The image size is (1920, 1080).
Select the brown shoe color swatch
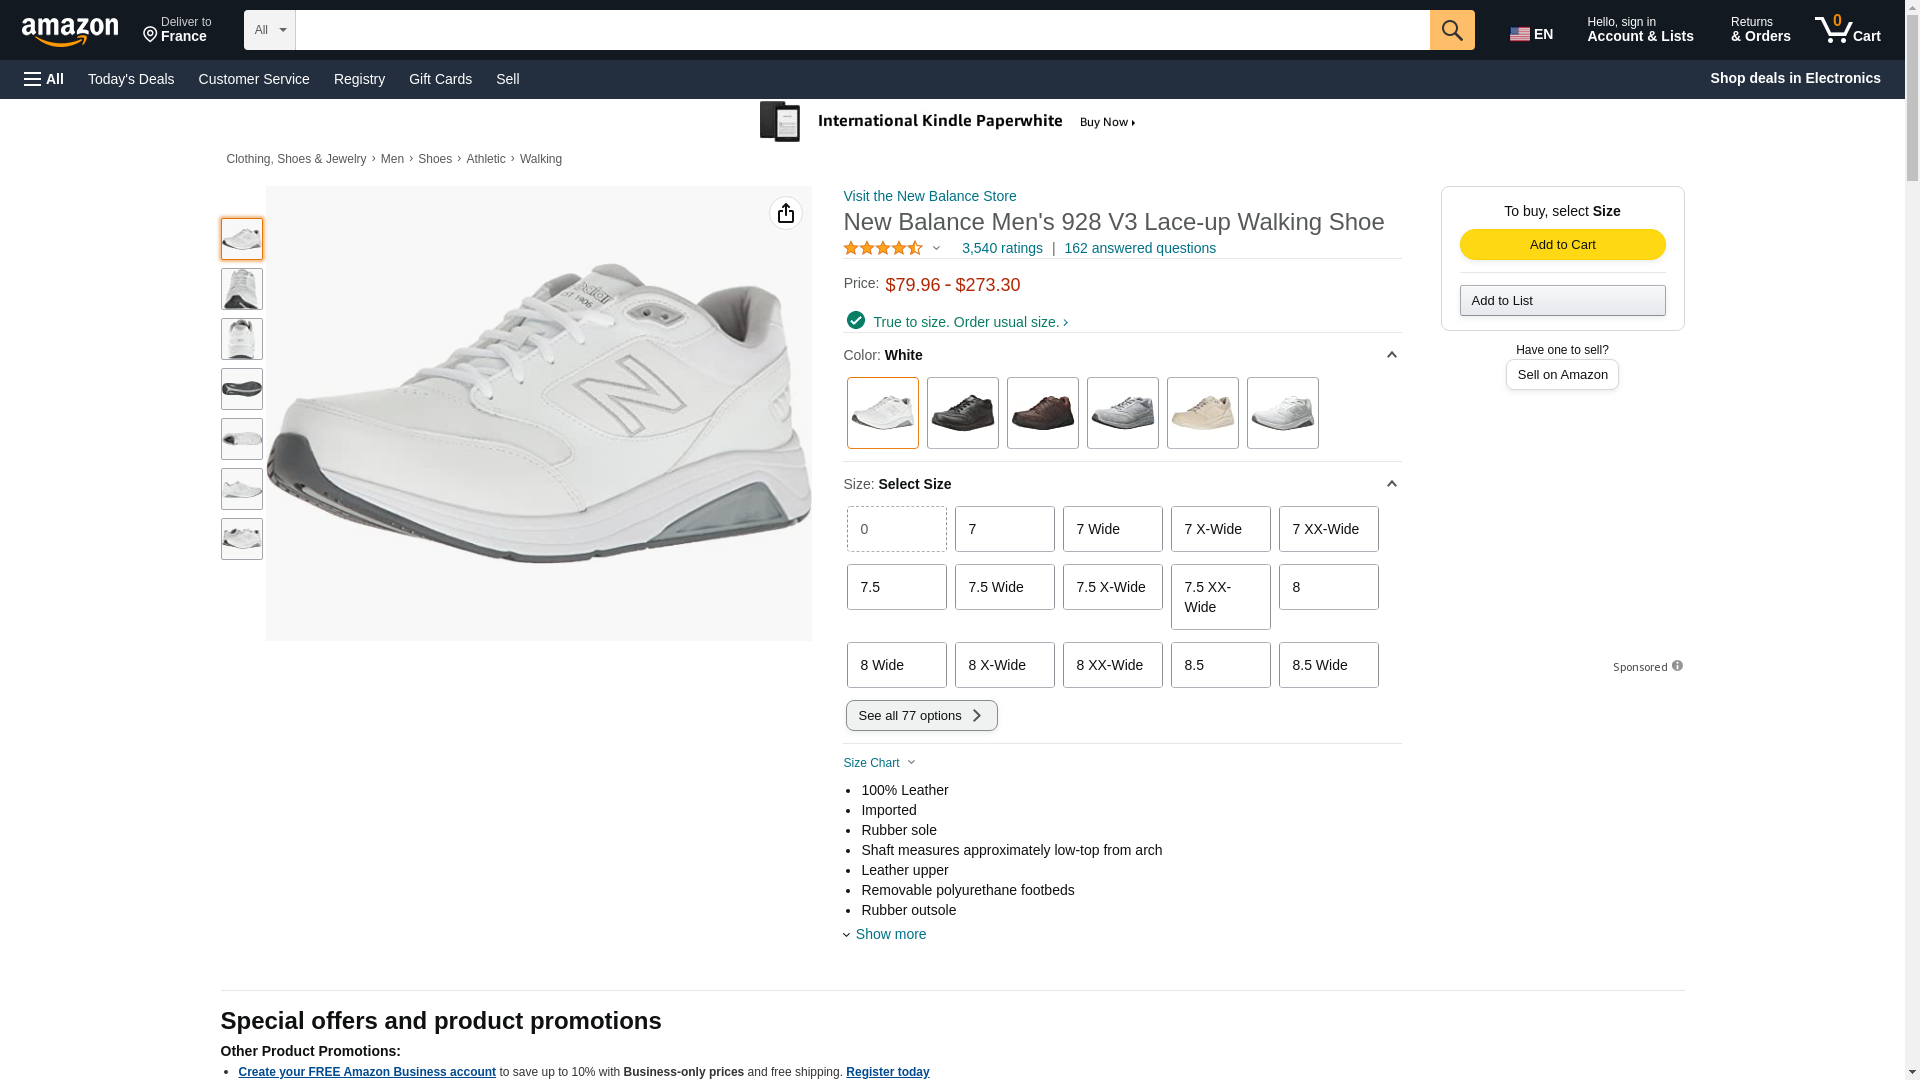tap(1042, 413)
